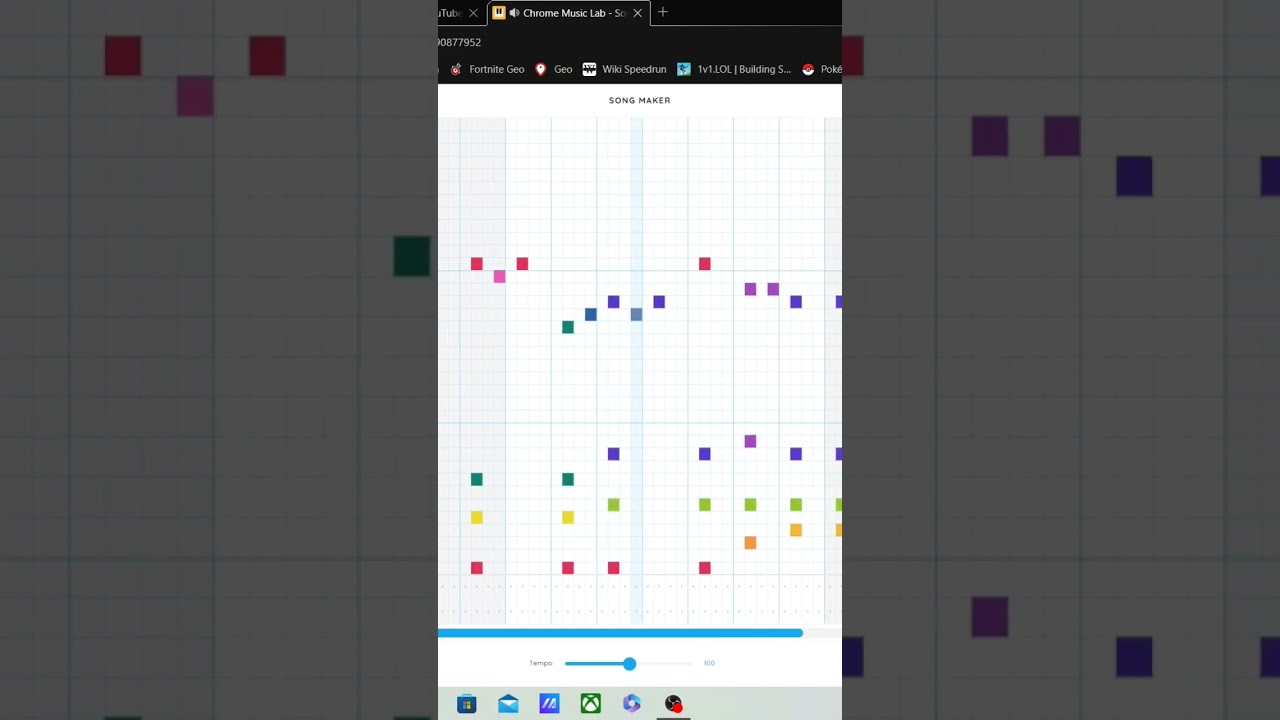Open a new browser tab

662,12
